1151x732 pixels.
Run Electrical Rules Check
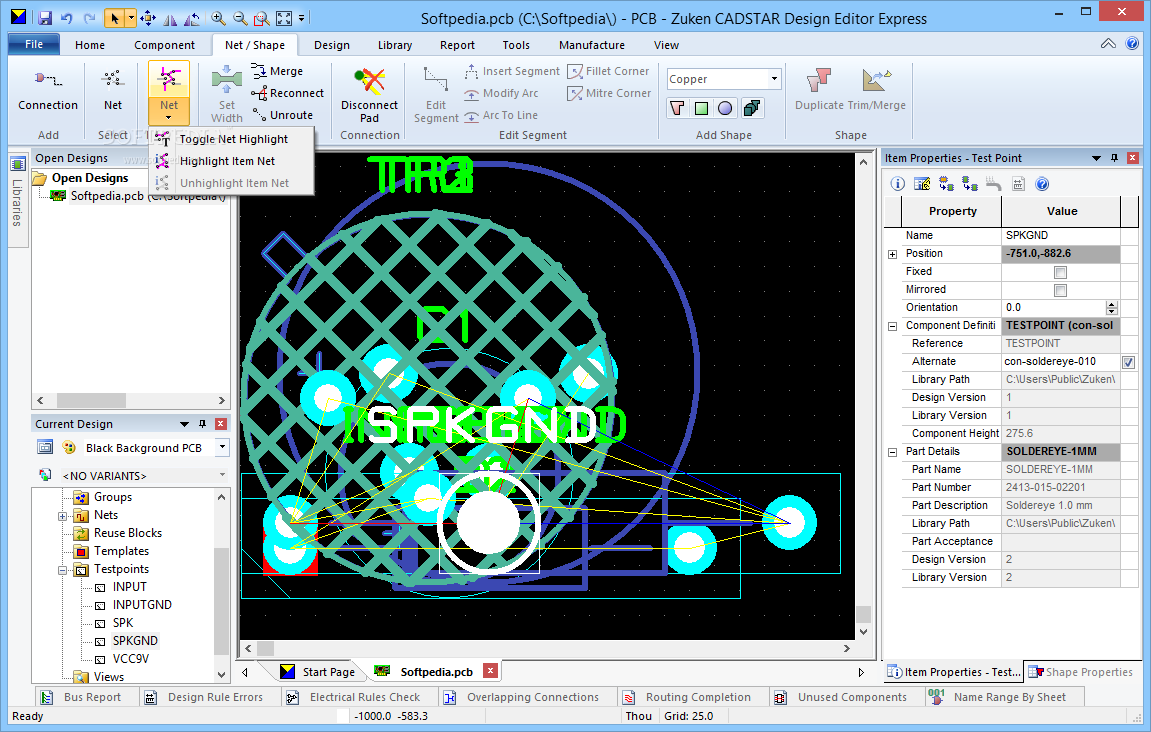(354, 697)
